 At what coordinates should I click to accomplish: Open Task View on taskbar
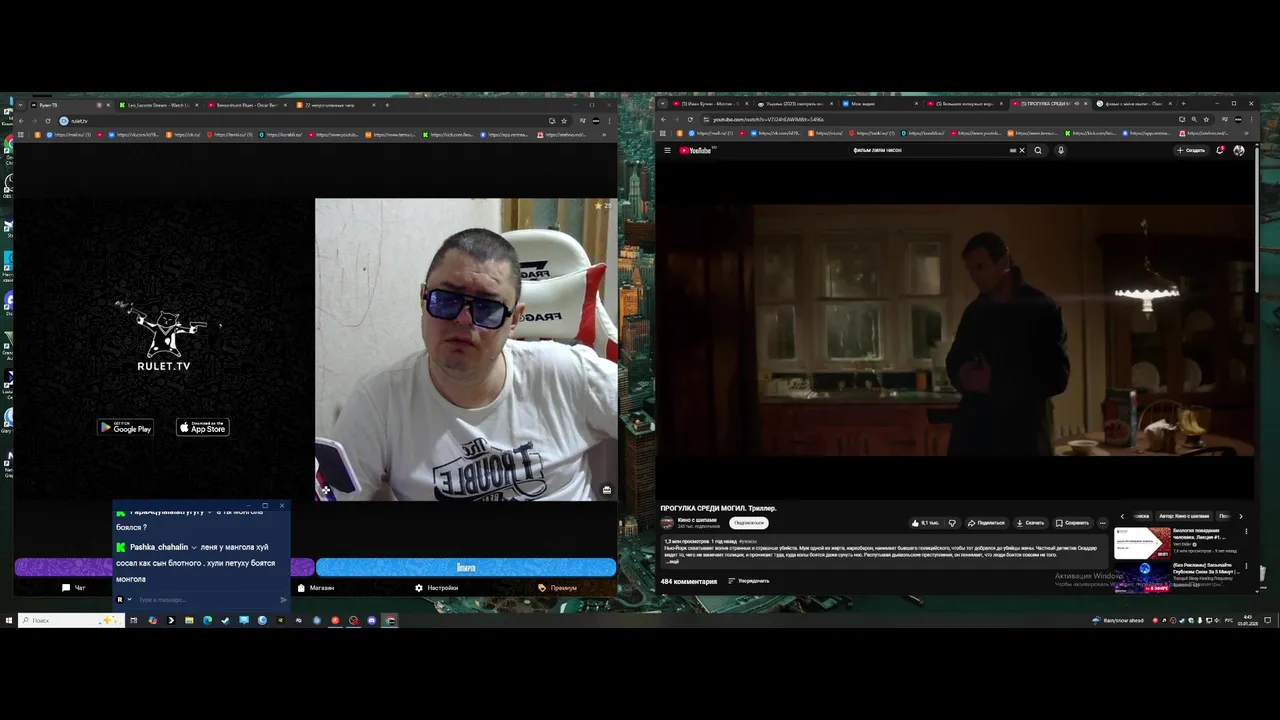(x=133, y=620)
